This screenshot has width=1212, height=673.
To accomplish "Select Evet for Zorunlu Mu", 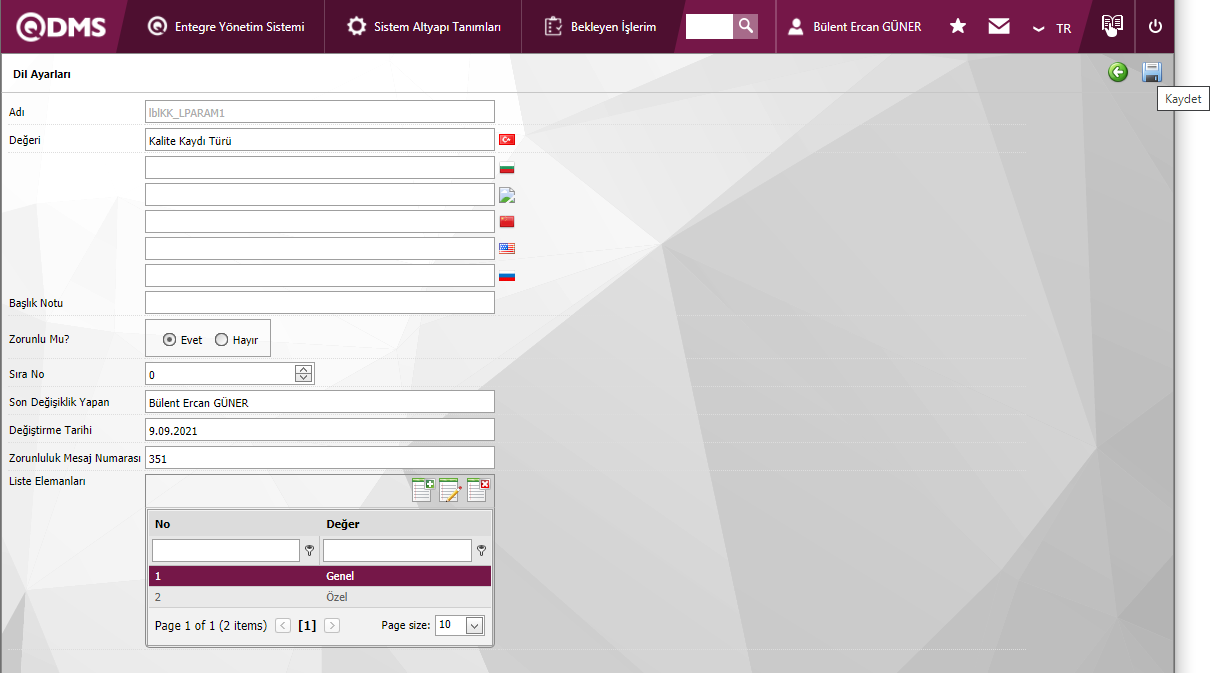I will (x=169, y=340).
